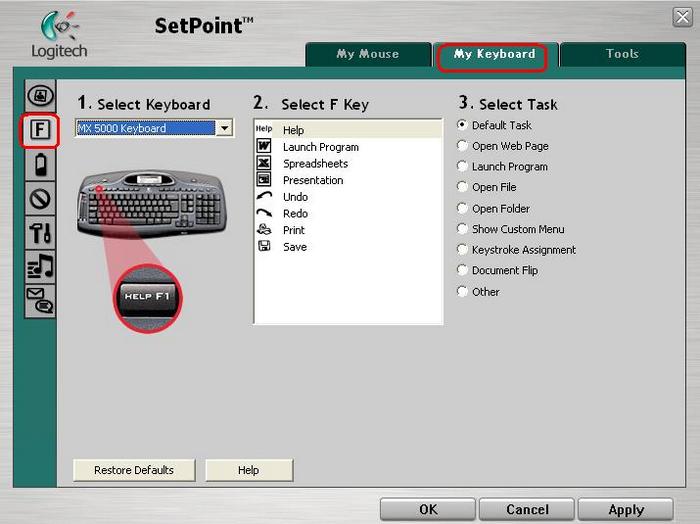Viewport: 700px width, 524px height.
Task: Select the Undo entry in F Key list
Action: [295, 197]
